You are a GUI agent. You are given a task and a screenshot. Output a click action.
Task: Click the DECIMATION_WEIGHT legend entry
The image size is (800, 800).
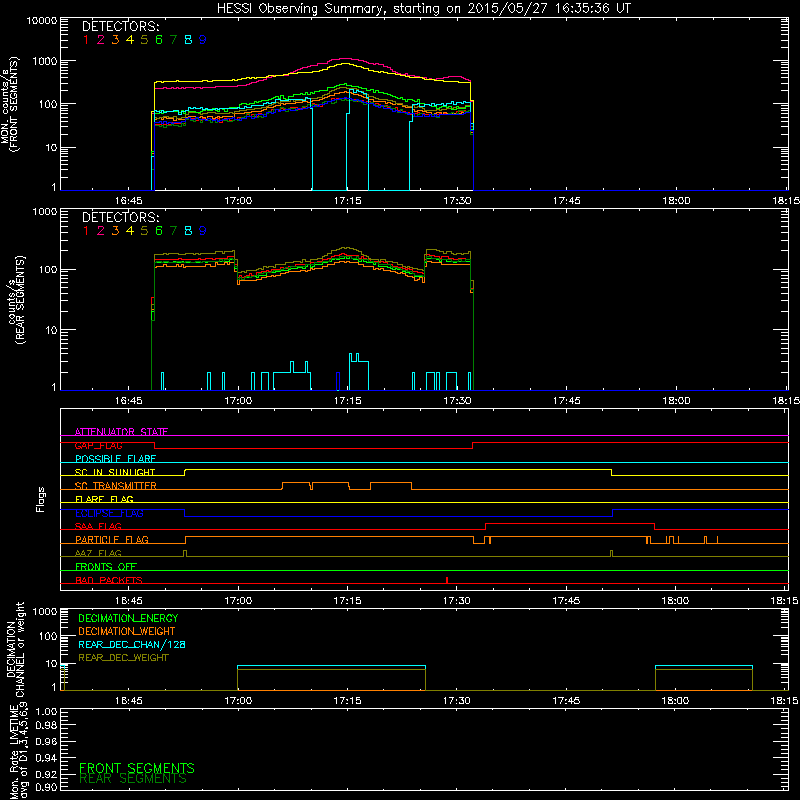tap(127, 632)
